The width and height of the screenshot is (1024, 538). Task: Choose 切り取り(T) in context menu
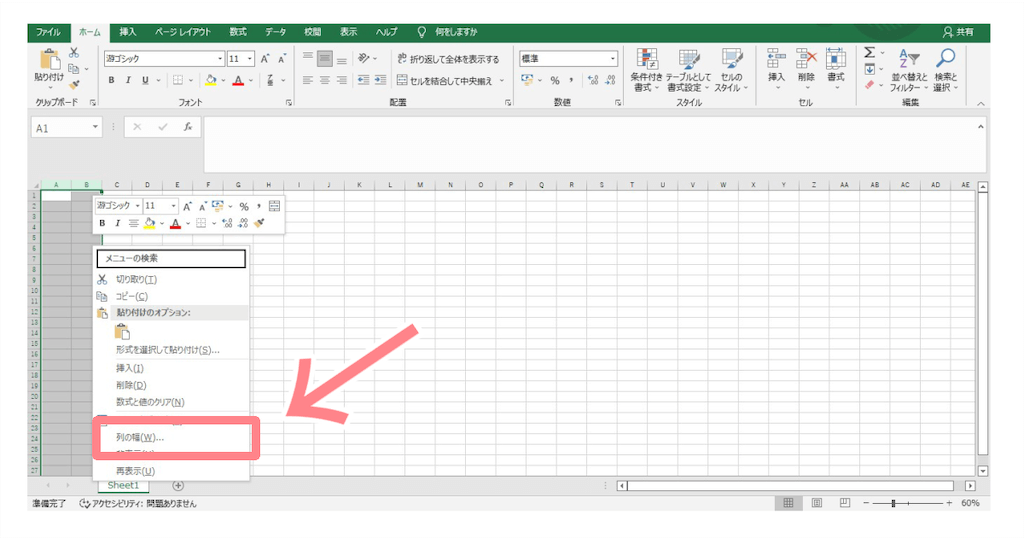pos(172,279)
